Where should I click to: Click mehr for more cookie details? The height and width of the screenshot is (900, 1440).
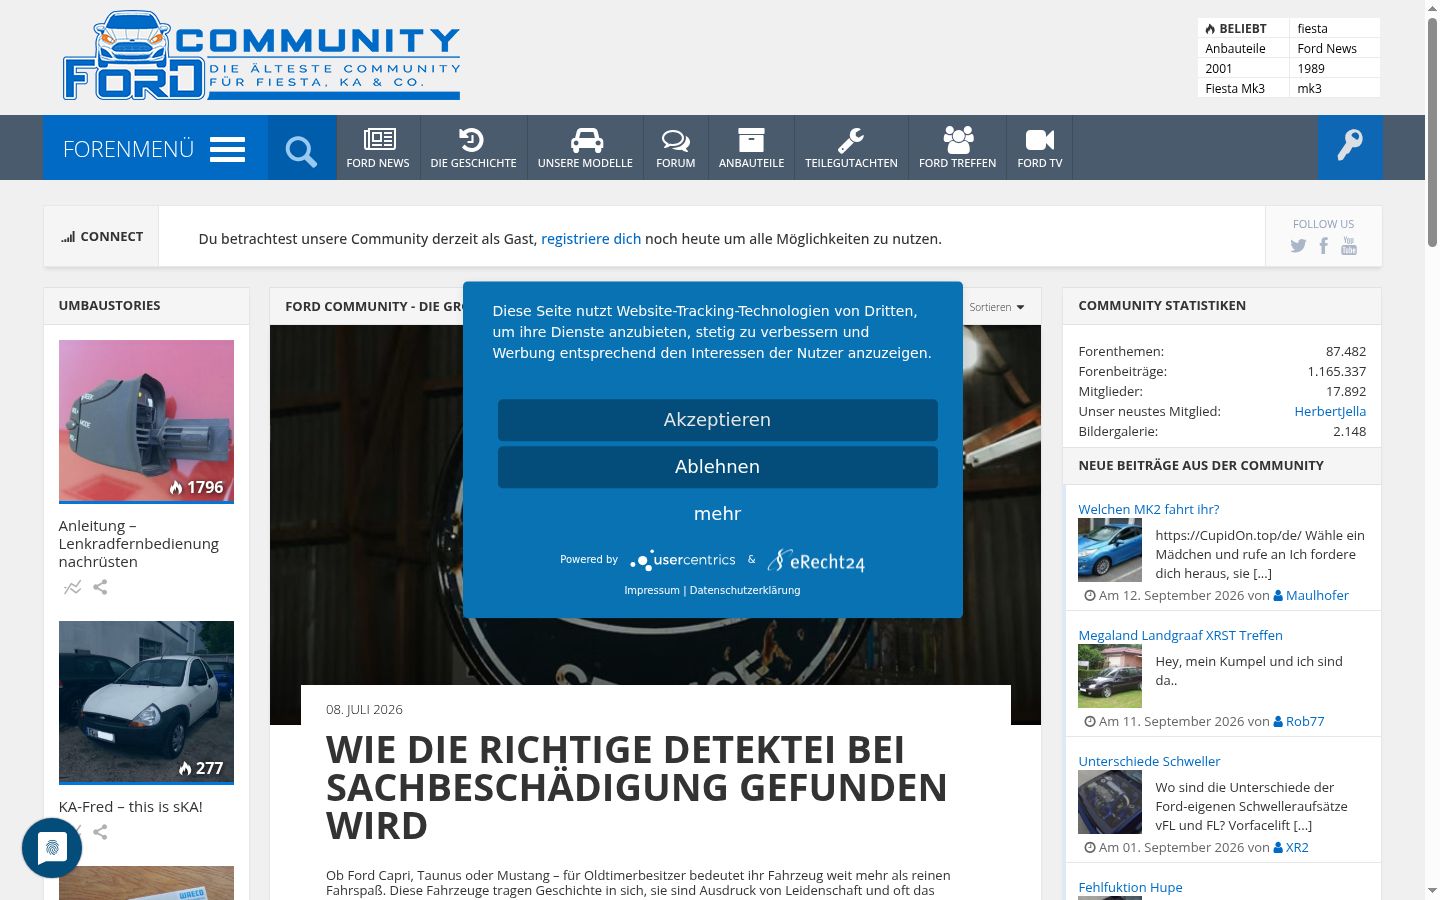pyautogui.click(x=718, y=514)
